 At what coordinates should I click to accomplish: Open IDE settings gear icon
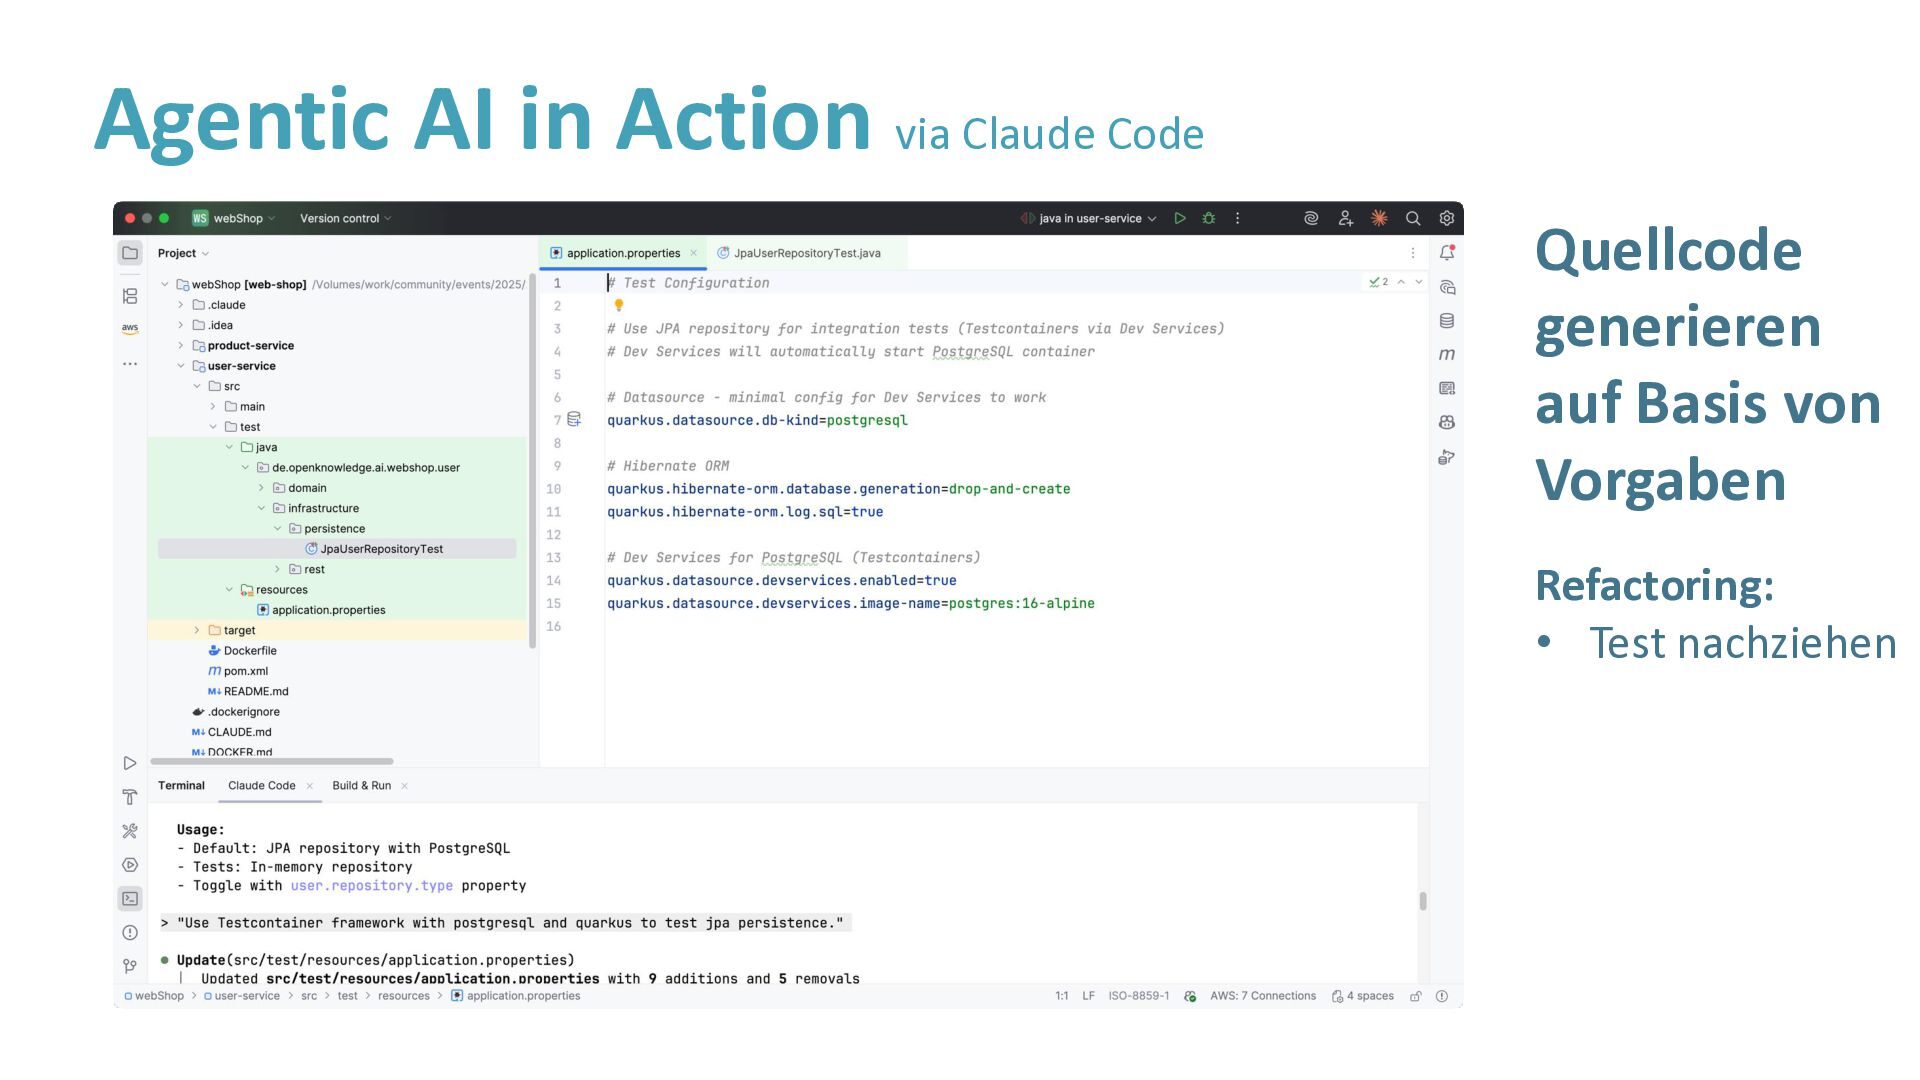pos(1446,218)
